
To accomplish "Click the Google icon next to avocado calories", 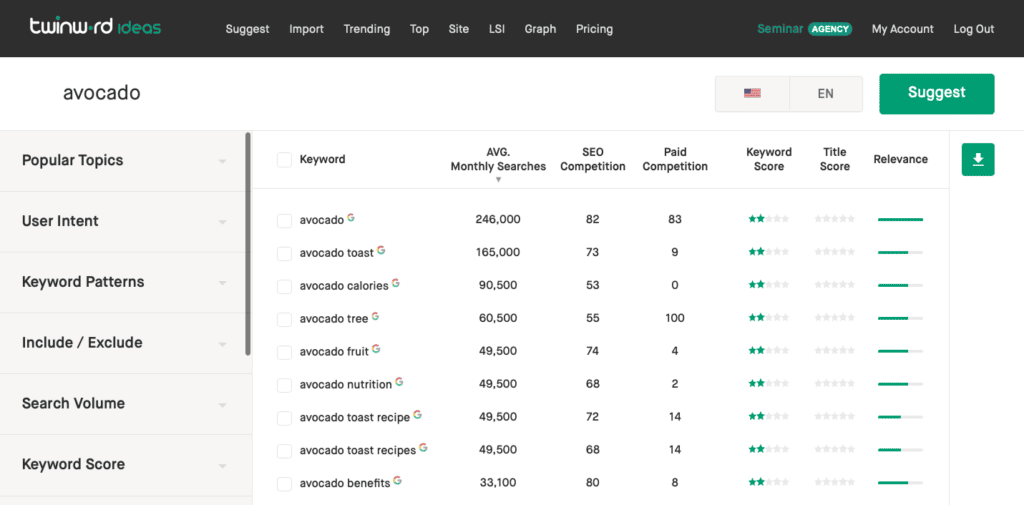I will (396, 283).
